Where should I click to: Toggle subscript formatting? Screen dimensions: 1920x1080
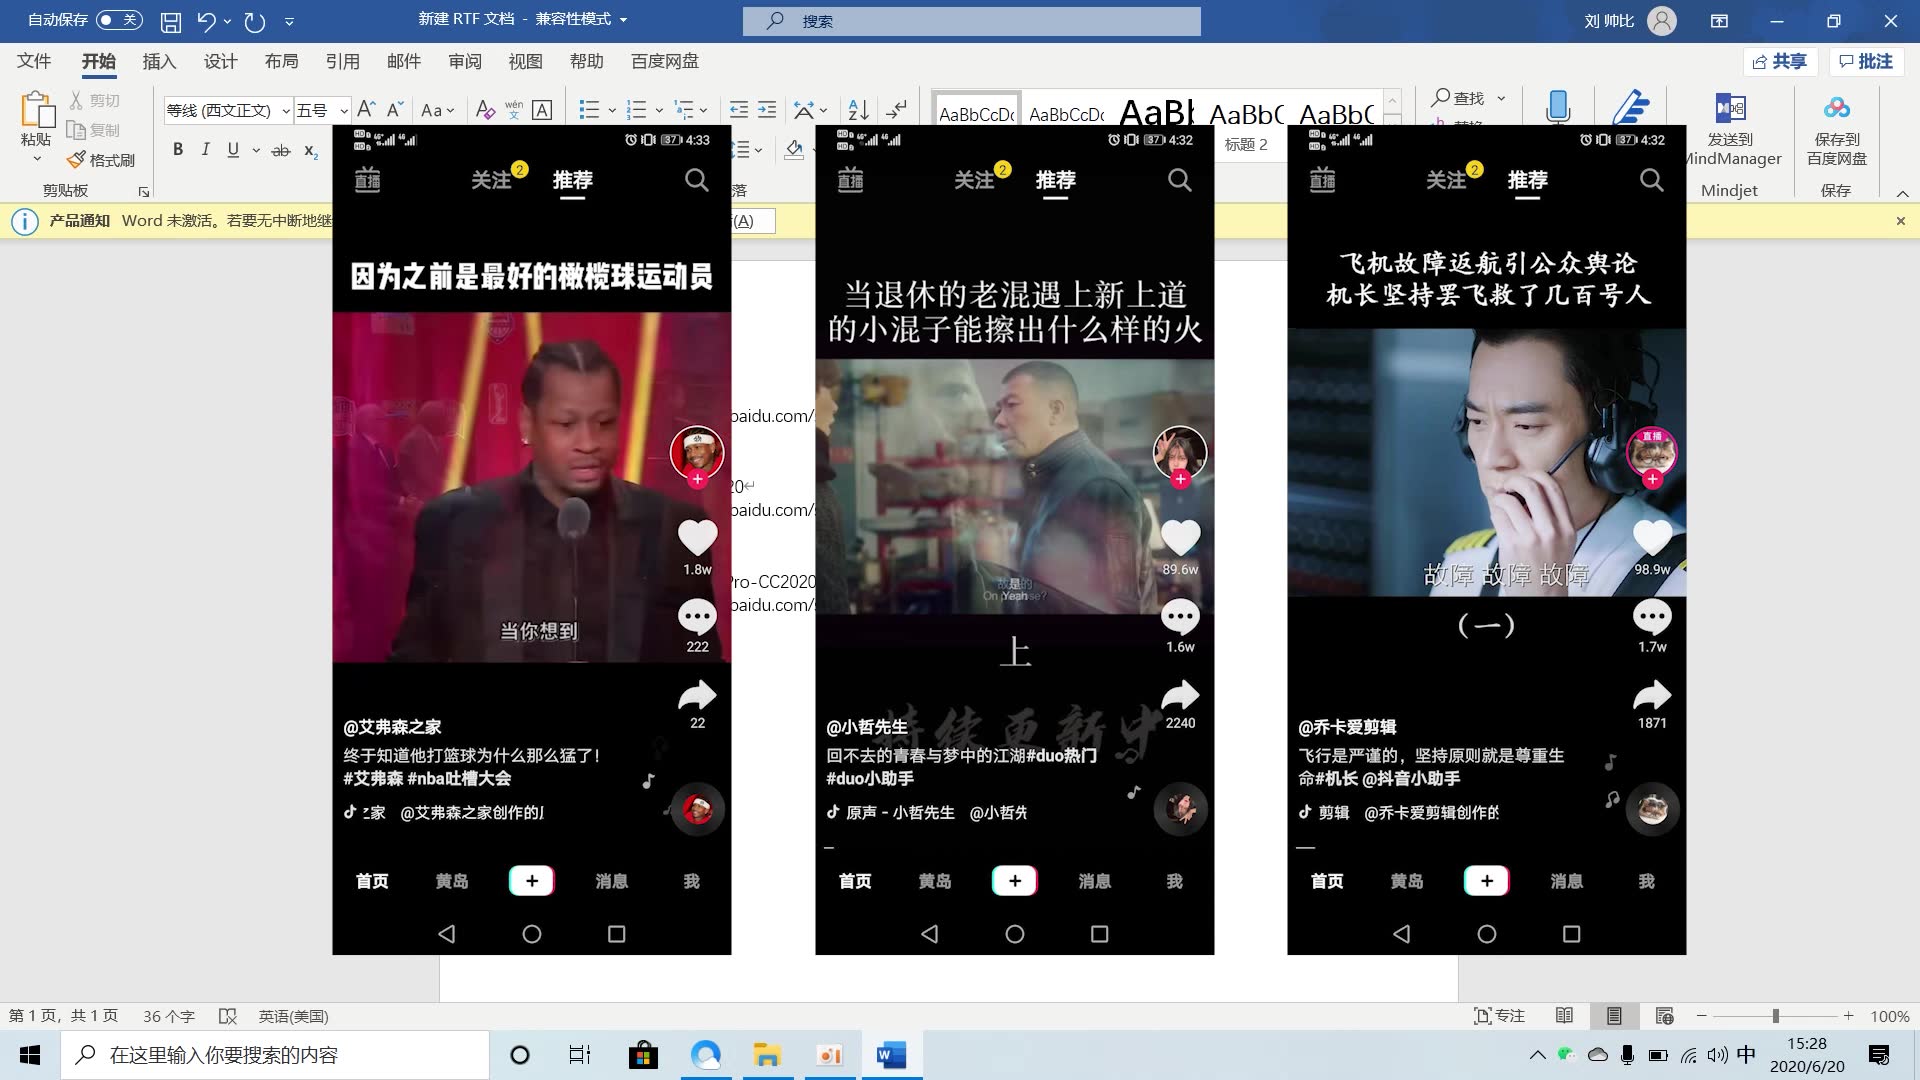pos(311,151)
